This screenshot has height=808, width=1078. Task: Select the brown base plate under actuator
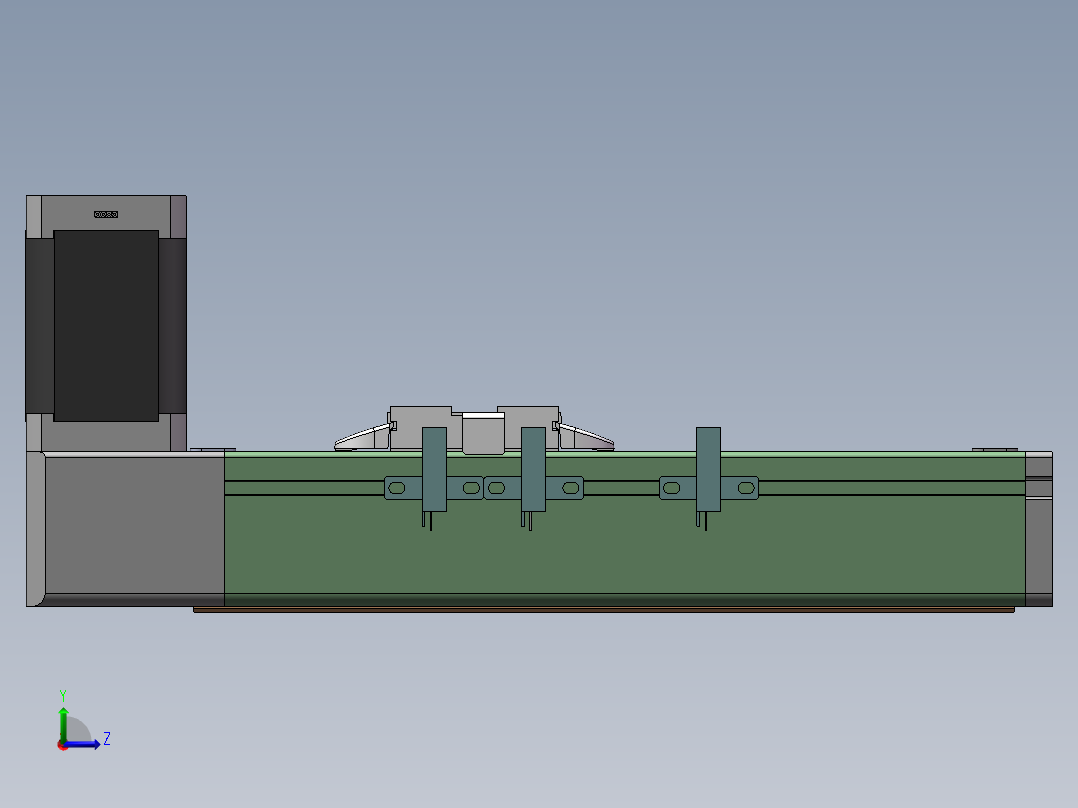point(604,610)
